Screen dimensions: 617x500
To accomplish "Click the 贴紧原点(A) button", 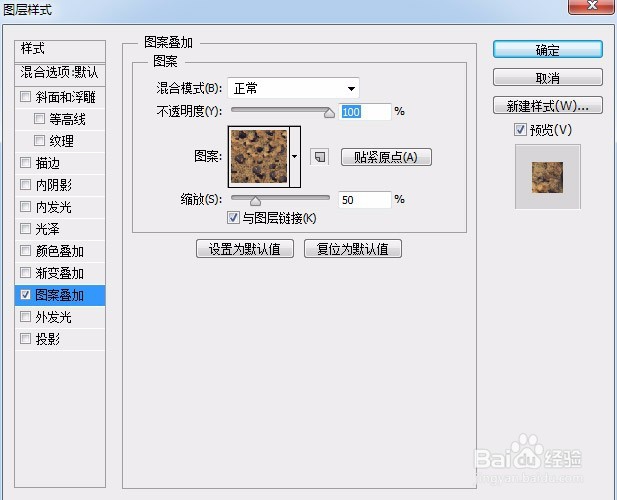I will pyautogui.click(x=386, y=157).
